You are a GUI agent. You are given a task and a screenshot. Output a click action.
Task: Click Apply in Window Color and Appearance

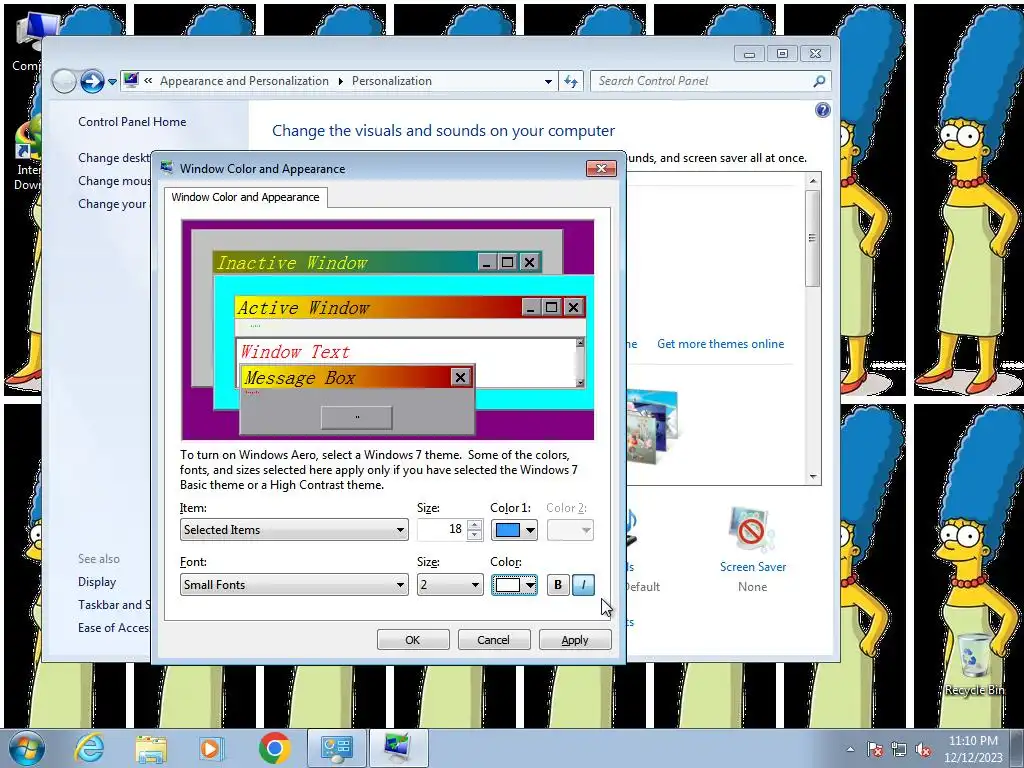pyautogui.click(x=575, y=640)
